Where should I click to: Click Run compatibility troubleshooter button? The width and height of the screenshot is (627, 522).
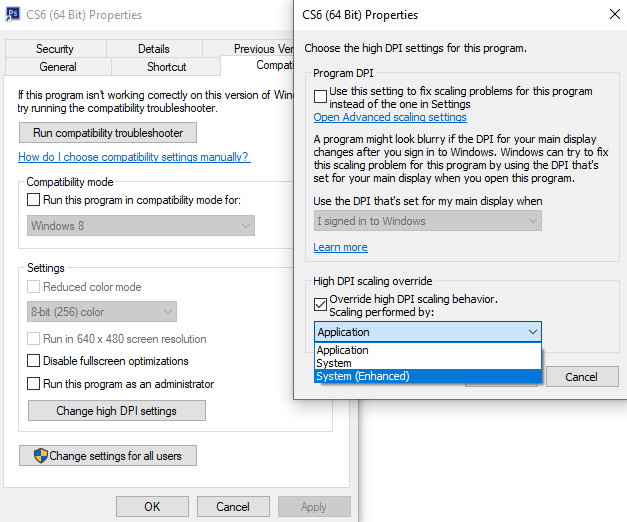pyautogui.click(x=107, y=133)
